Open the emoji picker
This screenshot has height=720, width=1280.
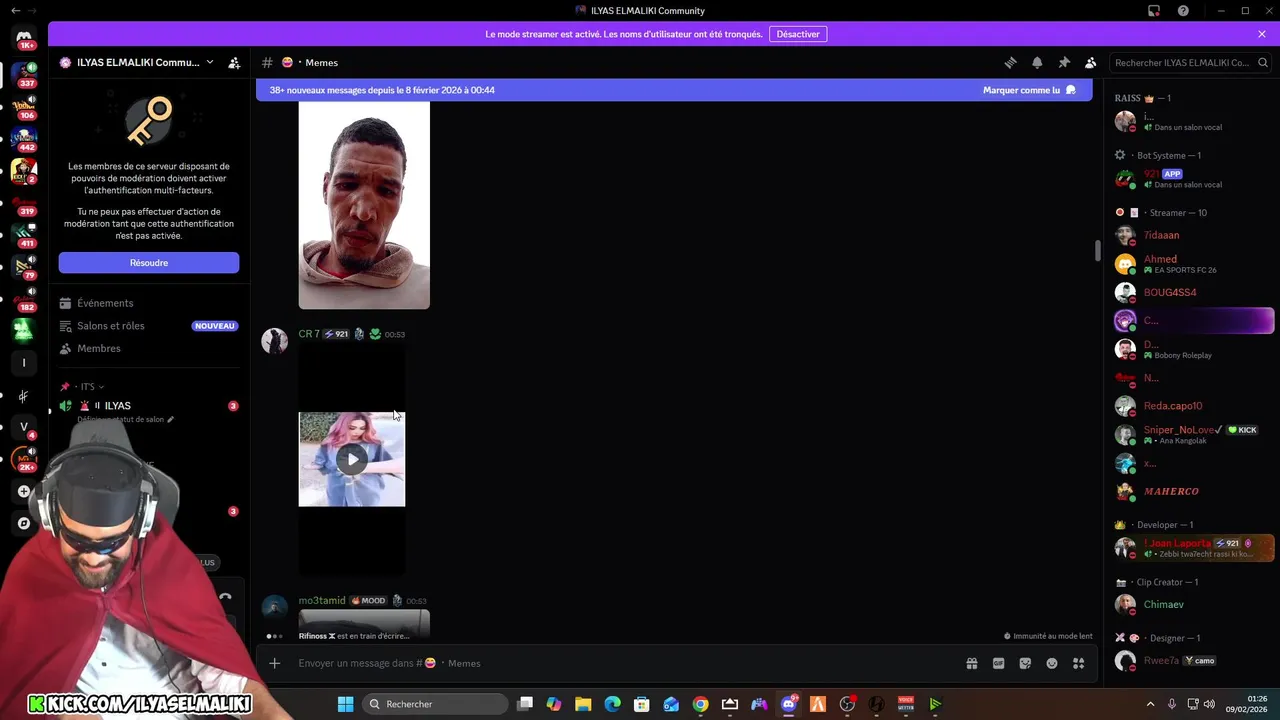tap(1052, 663)
